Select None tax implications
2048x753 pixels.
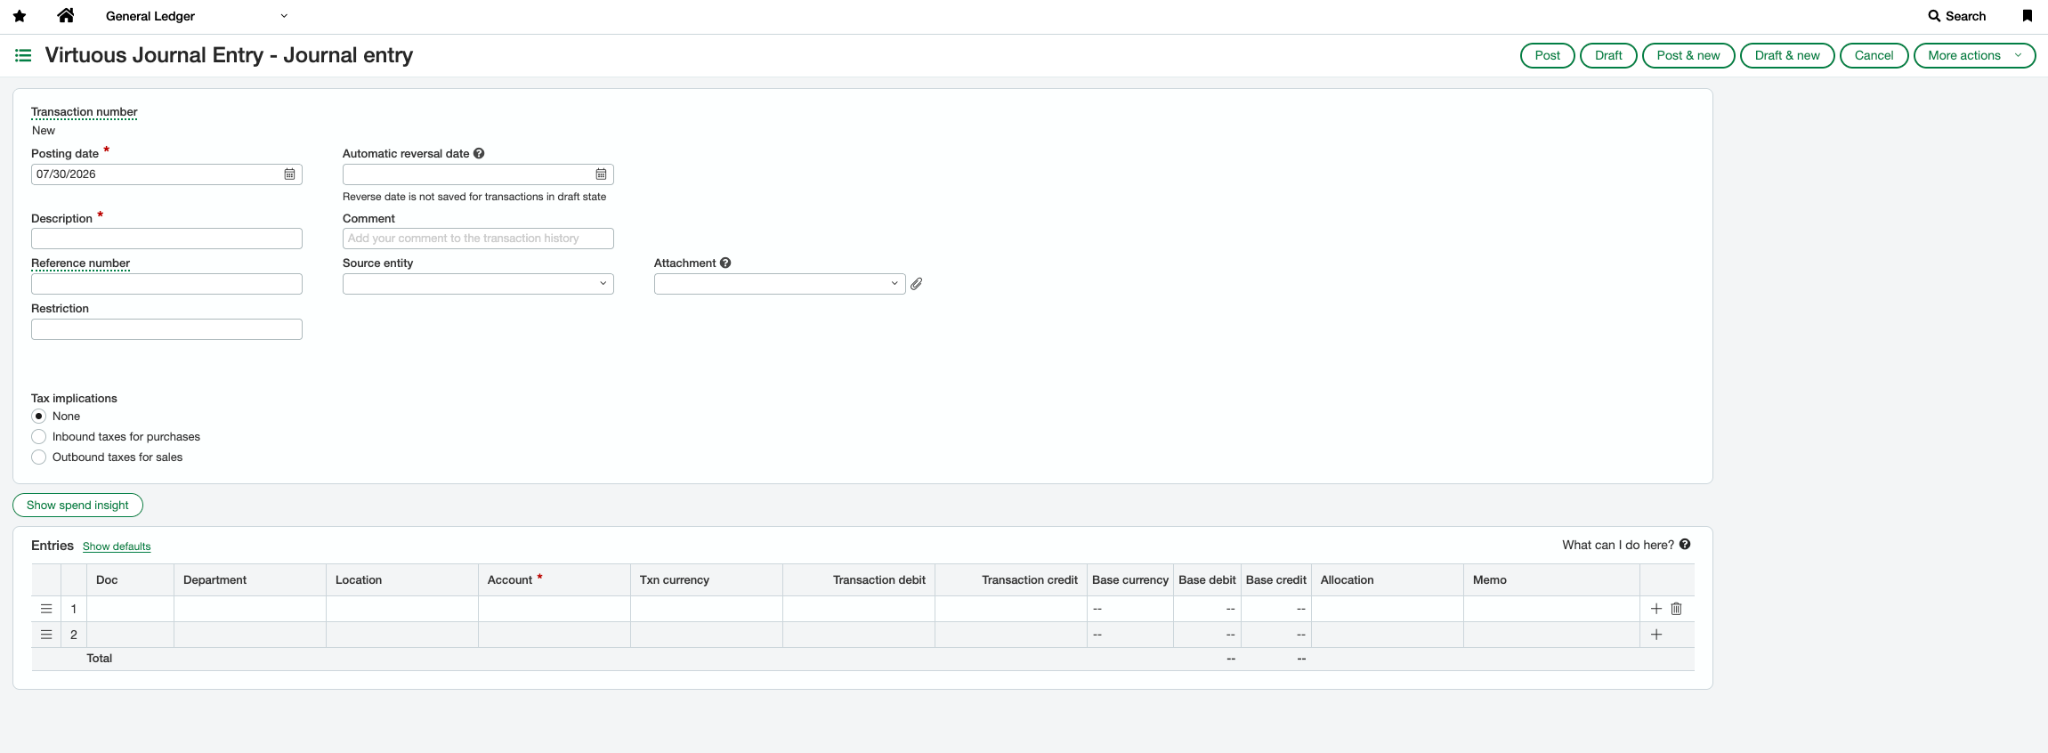(39, 416)
